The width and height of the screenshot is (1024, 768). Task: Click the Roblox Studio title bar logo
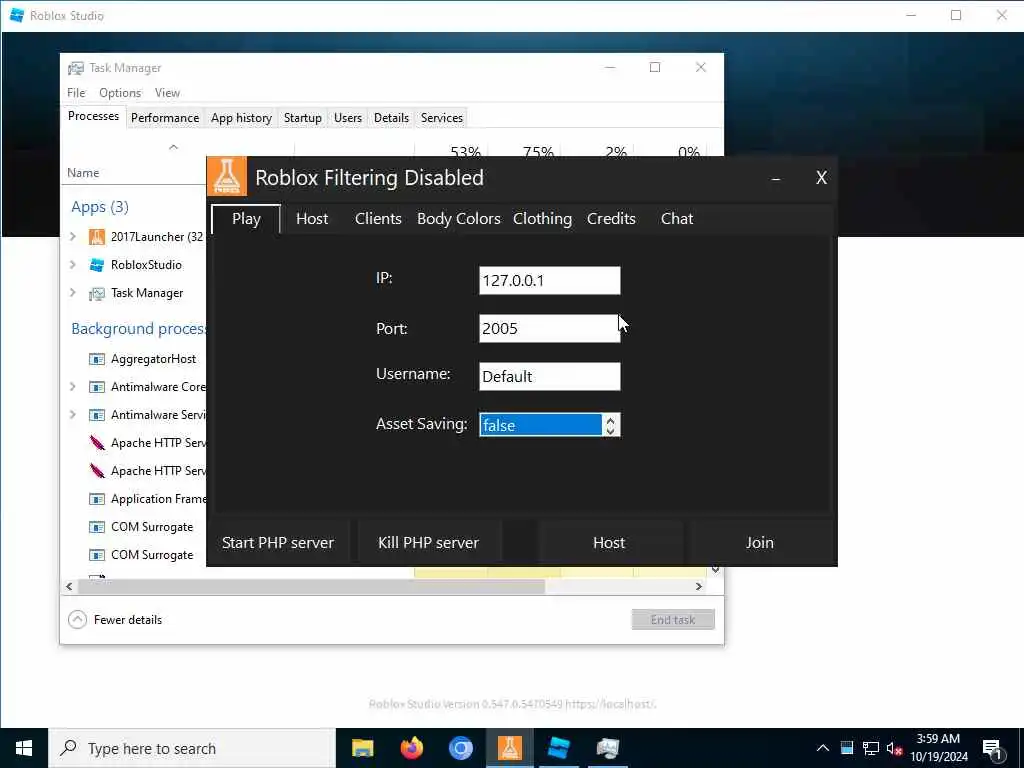click(x=17, y=15)
